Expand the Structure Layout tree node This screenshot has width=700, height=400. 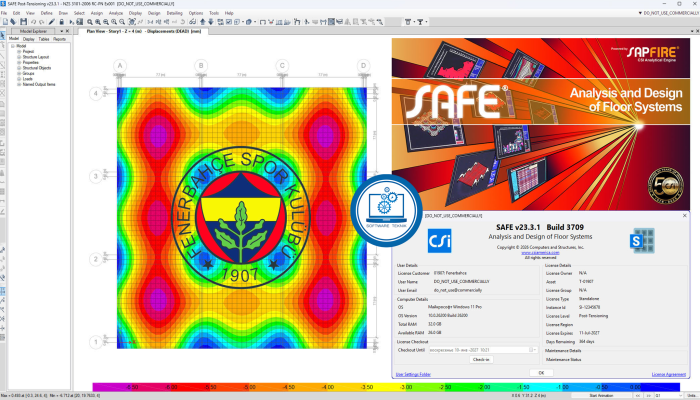click(x=19, y=57)
